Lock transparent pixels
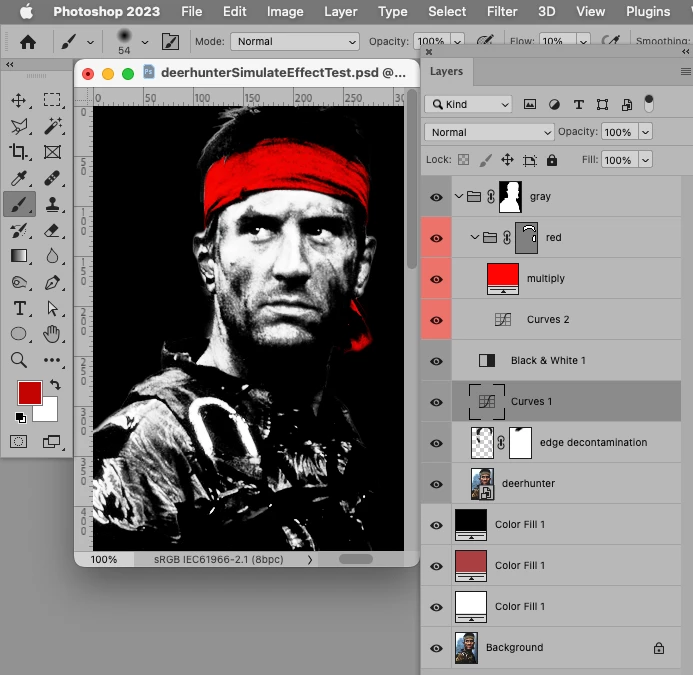The width and height of the screenshot is (693, 675). coord(463,160)
